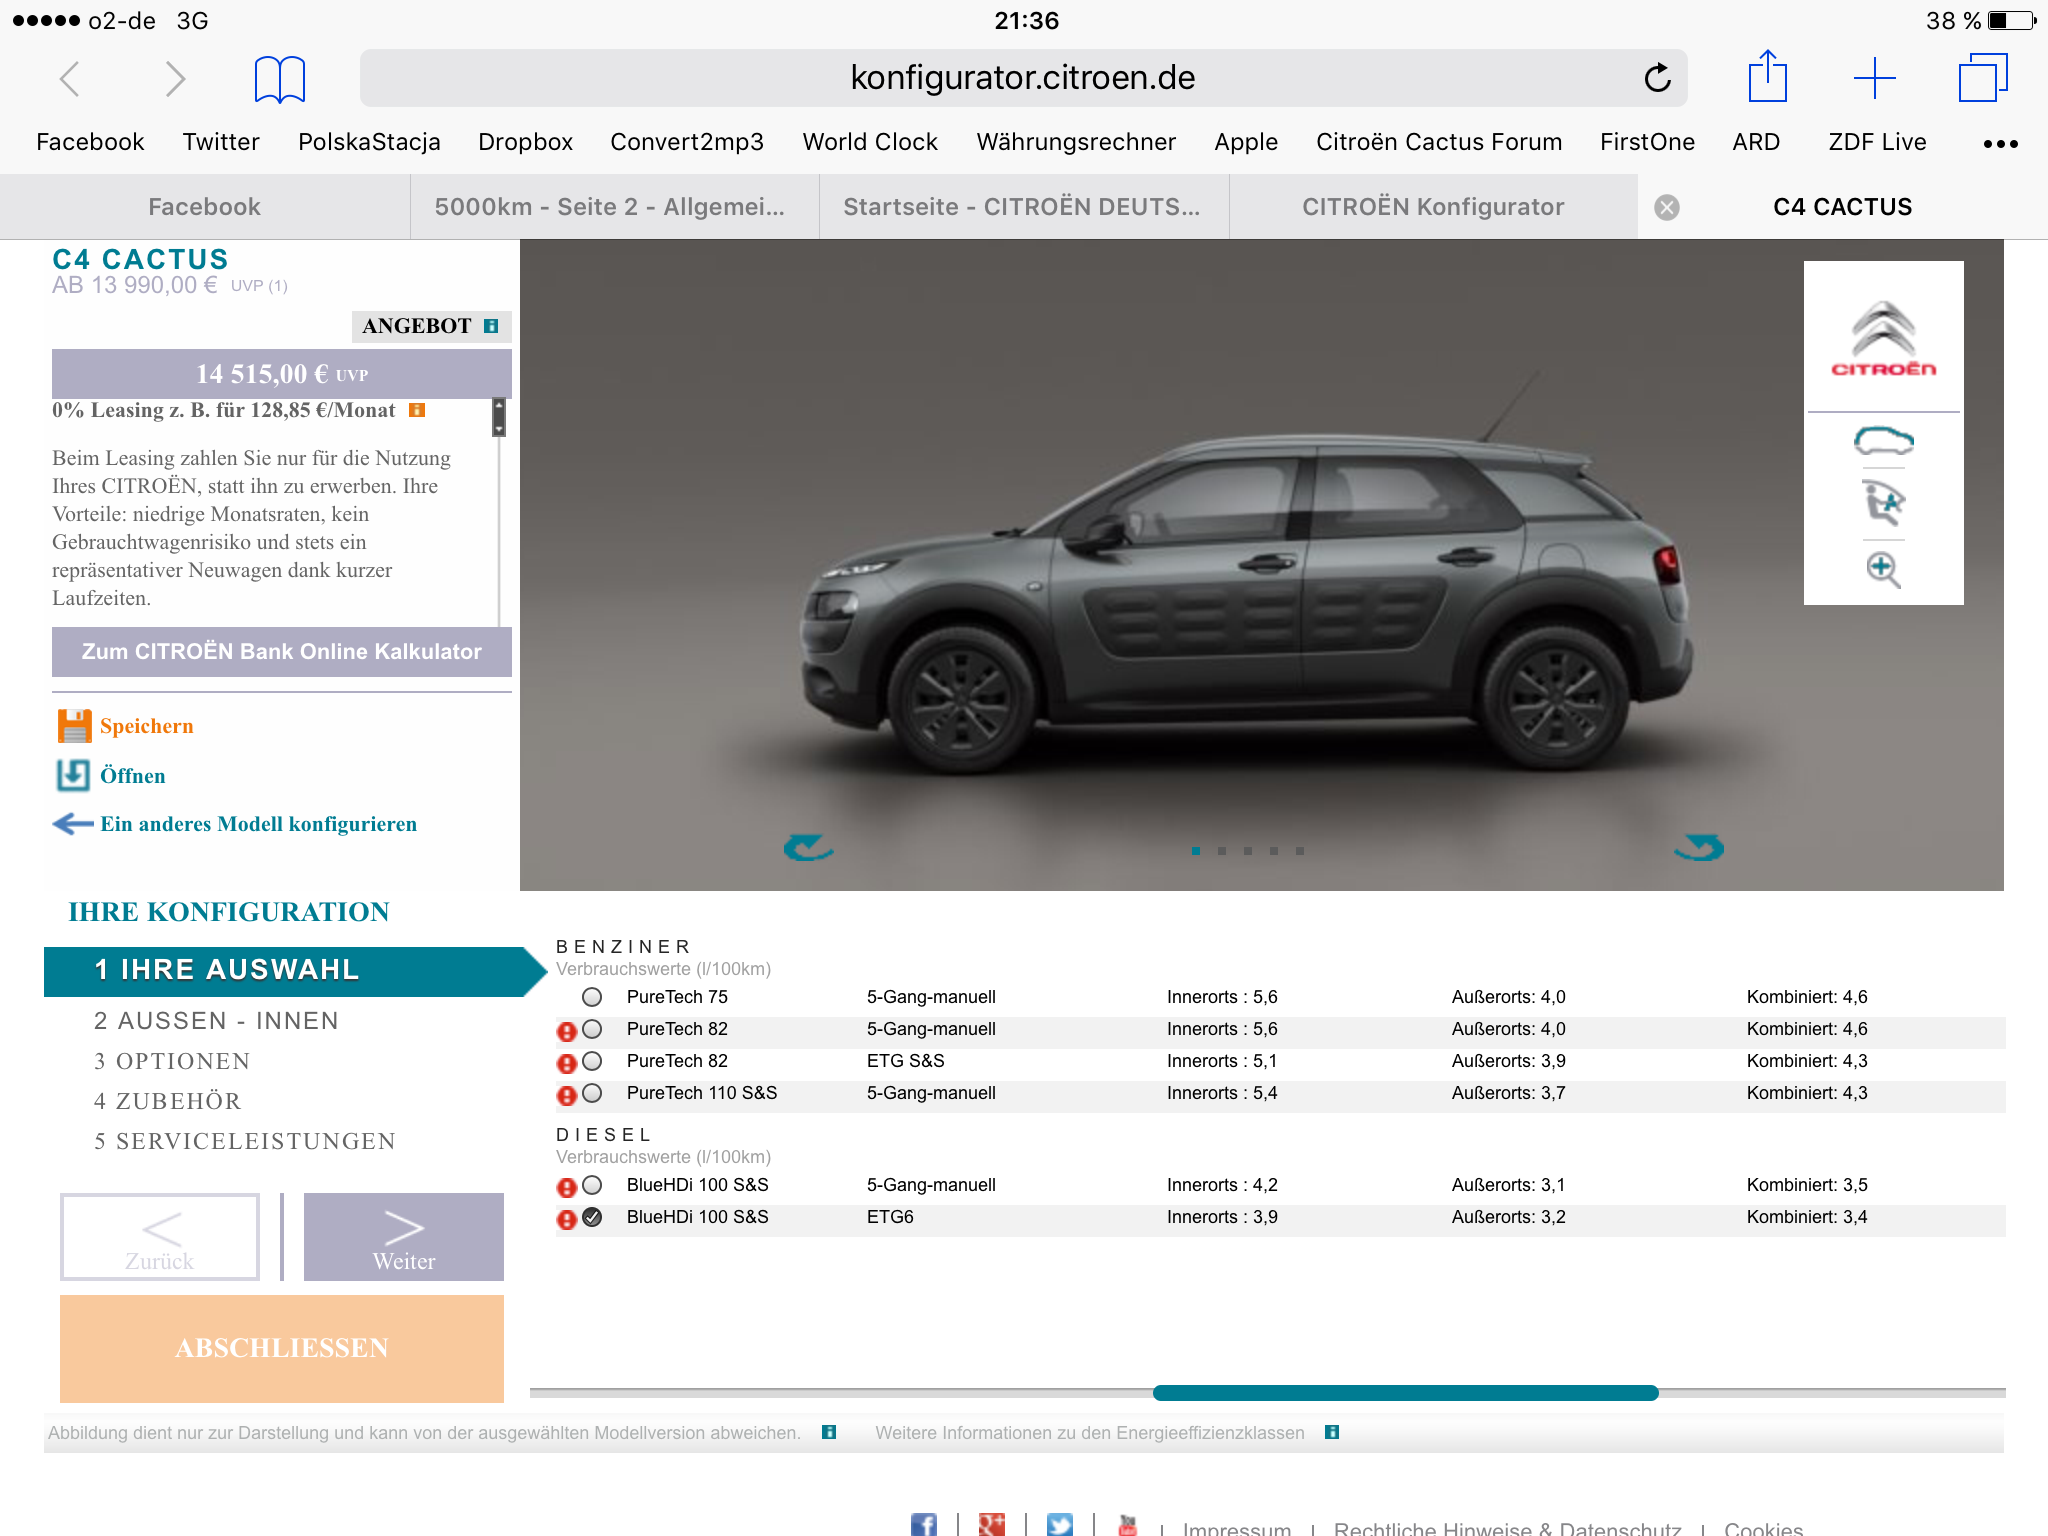Switch to Startseite - CITROËN DEUTS tab
The image size is (2048, 1536).
[1023, 207]
